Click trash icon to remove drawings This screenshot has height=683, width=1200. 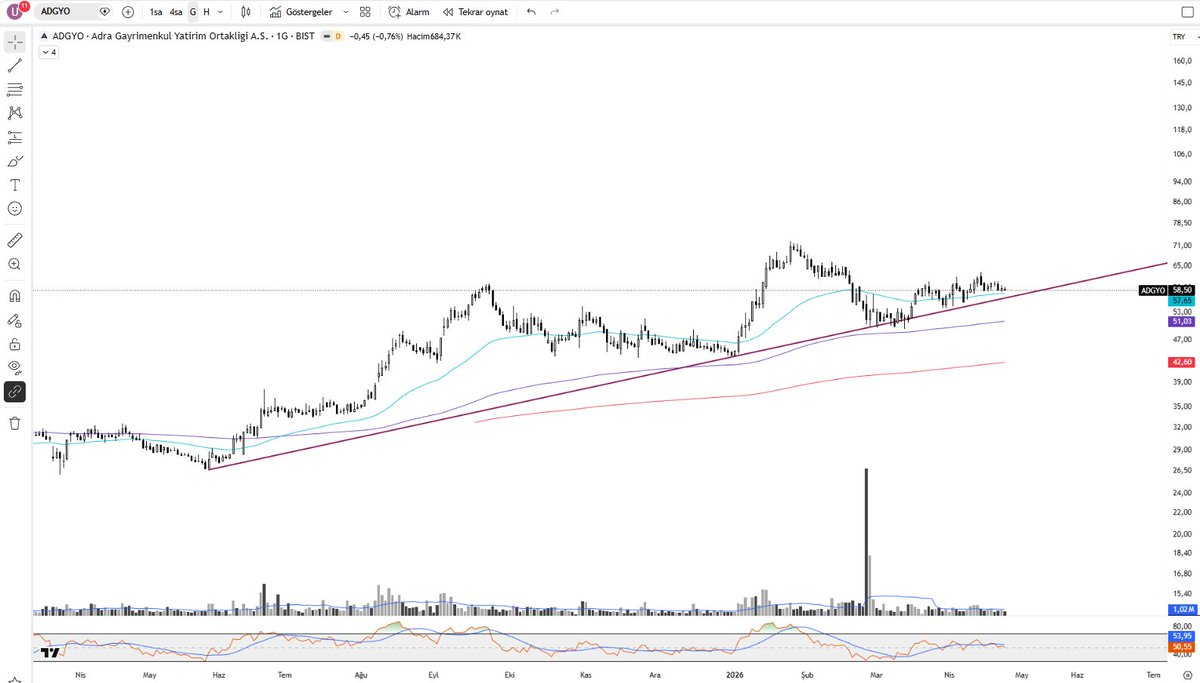click(x=15, y=423)
